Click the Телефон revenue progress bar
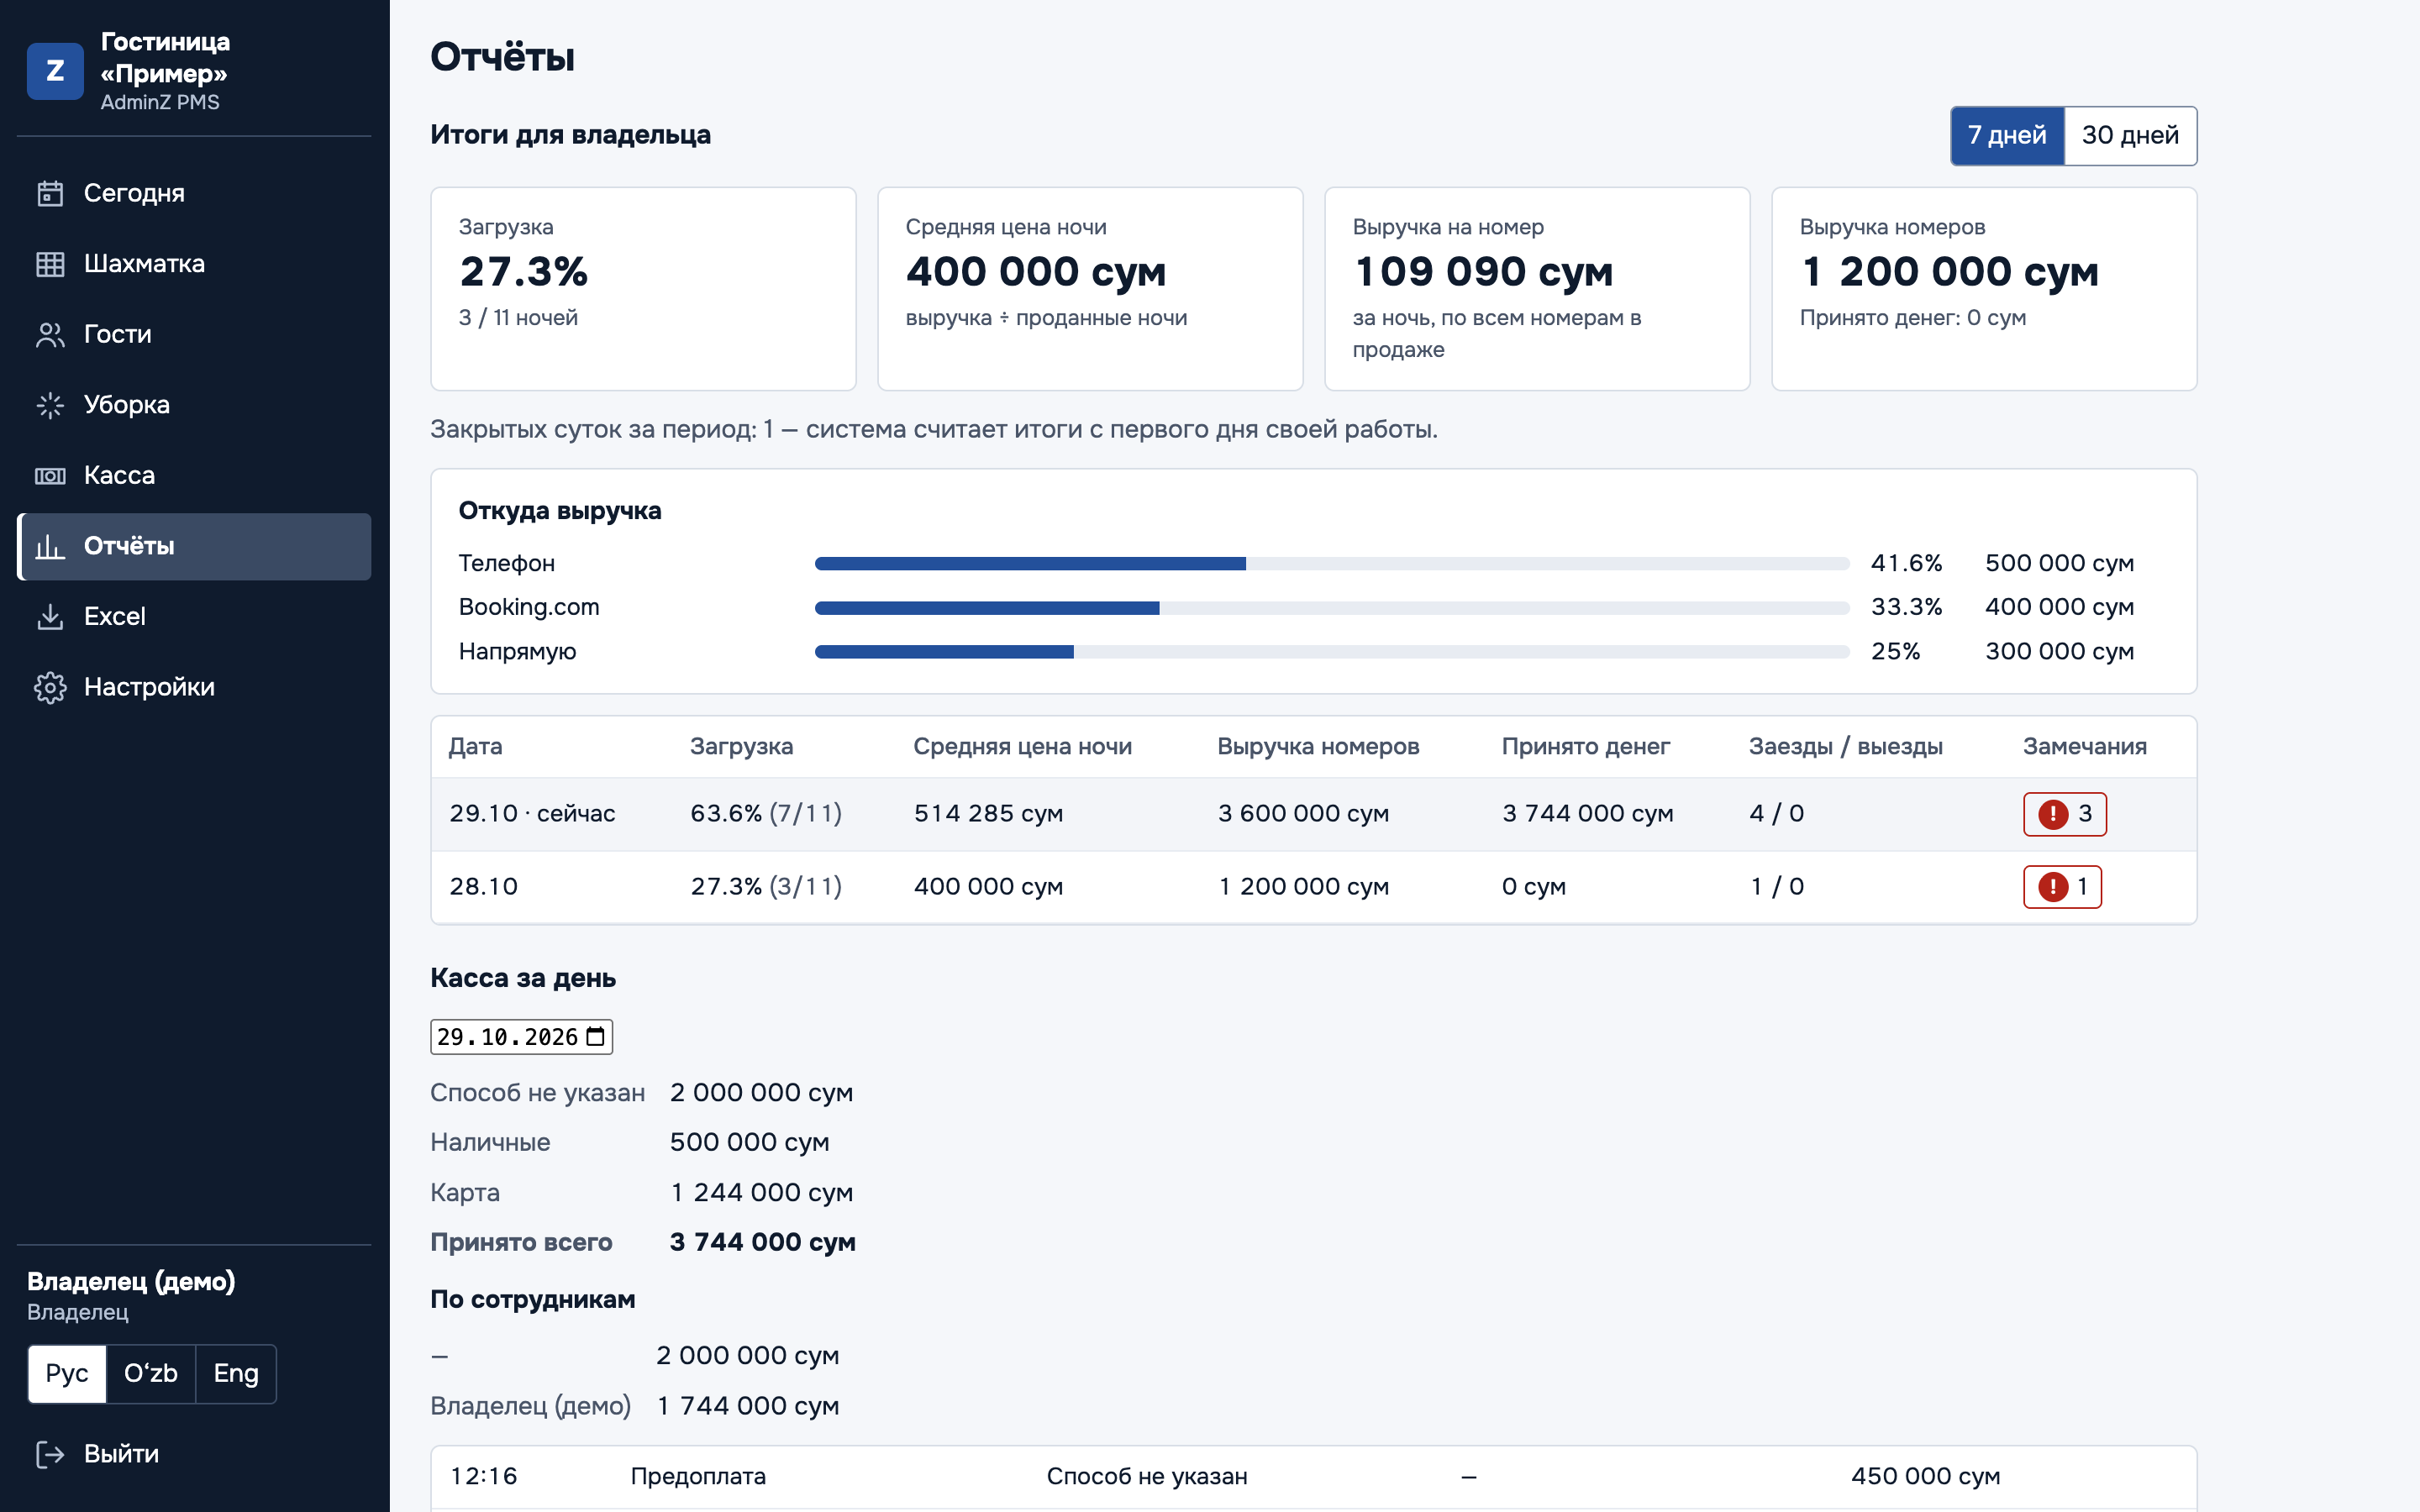2420x1512 pixels. pos(1332,564)
